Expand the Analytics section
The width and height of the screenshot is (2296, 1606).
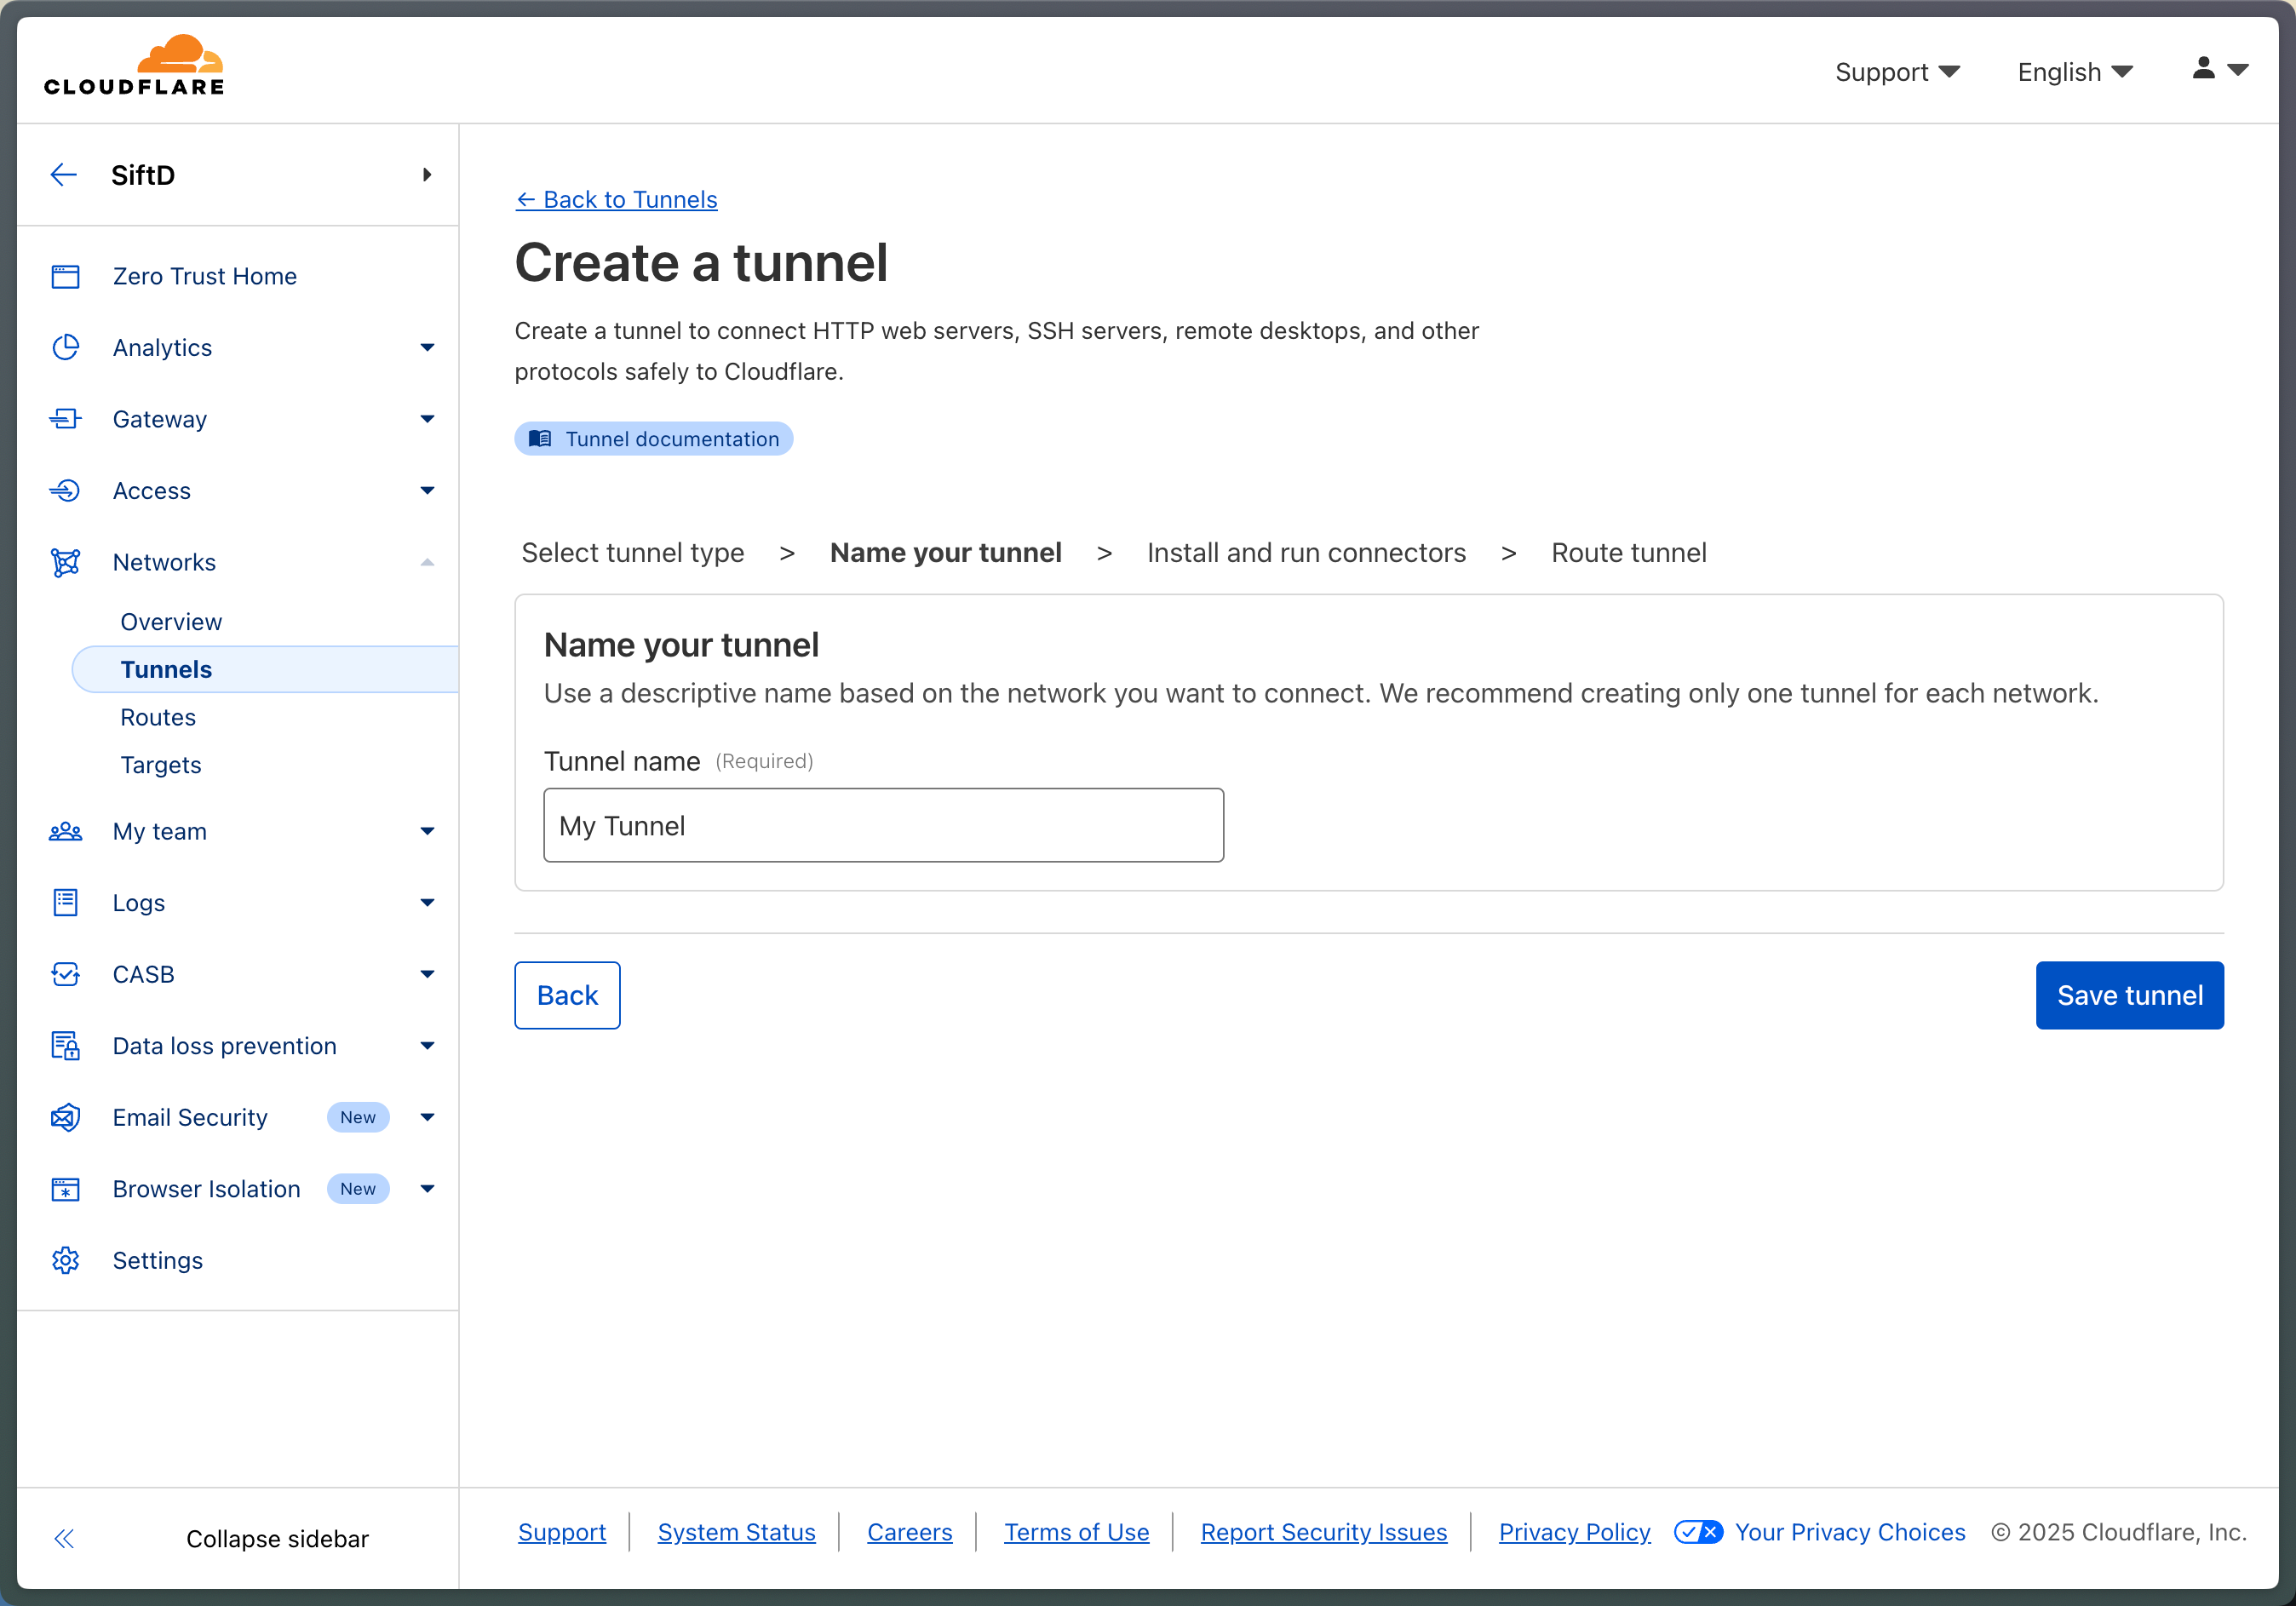click(x=428, y=347)
